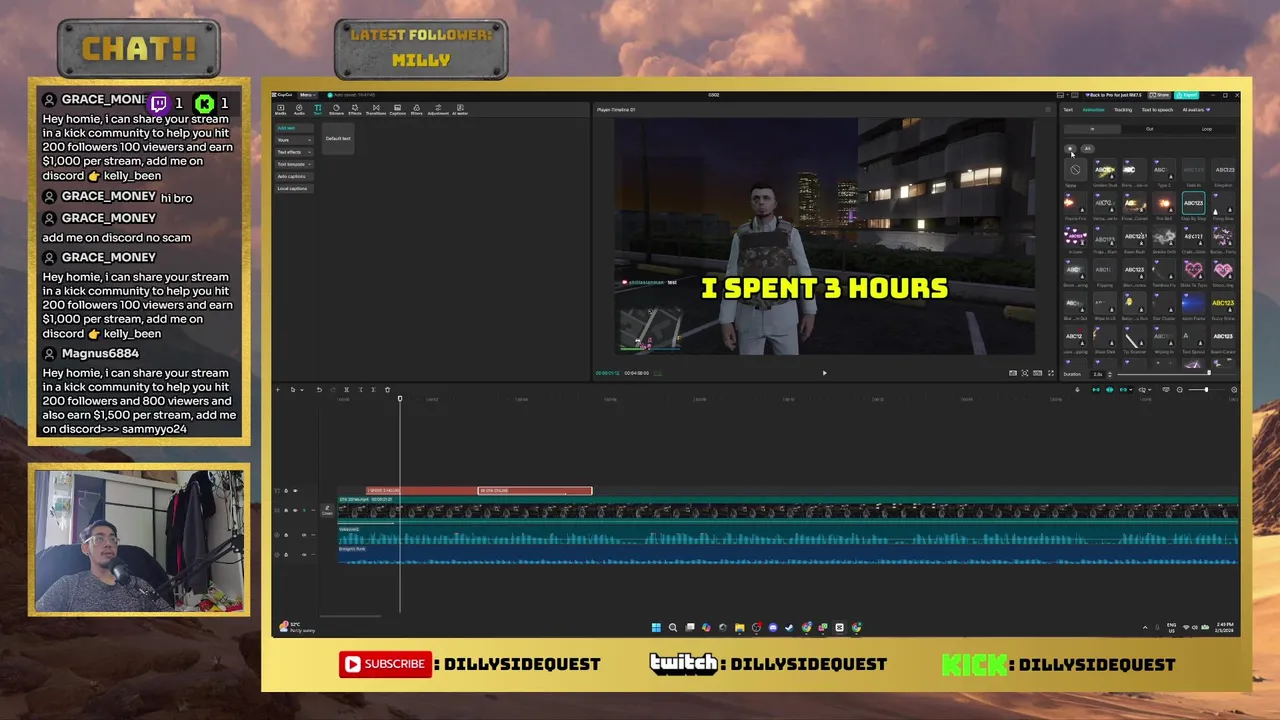The width and height of the screenshot is (1280, 720).
Task: Open the Adjustment panel
Action: (438, 110)
